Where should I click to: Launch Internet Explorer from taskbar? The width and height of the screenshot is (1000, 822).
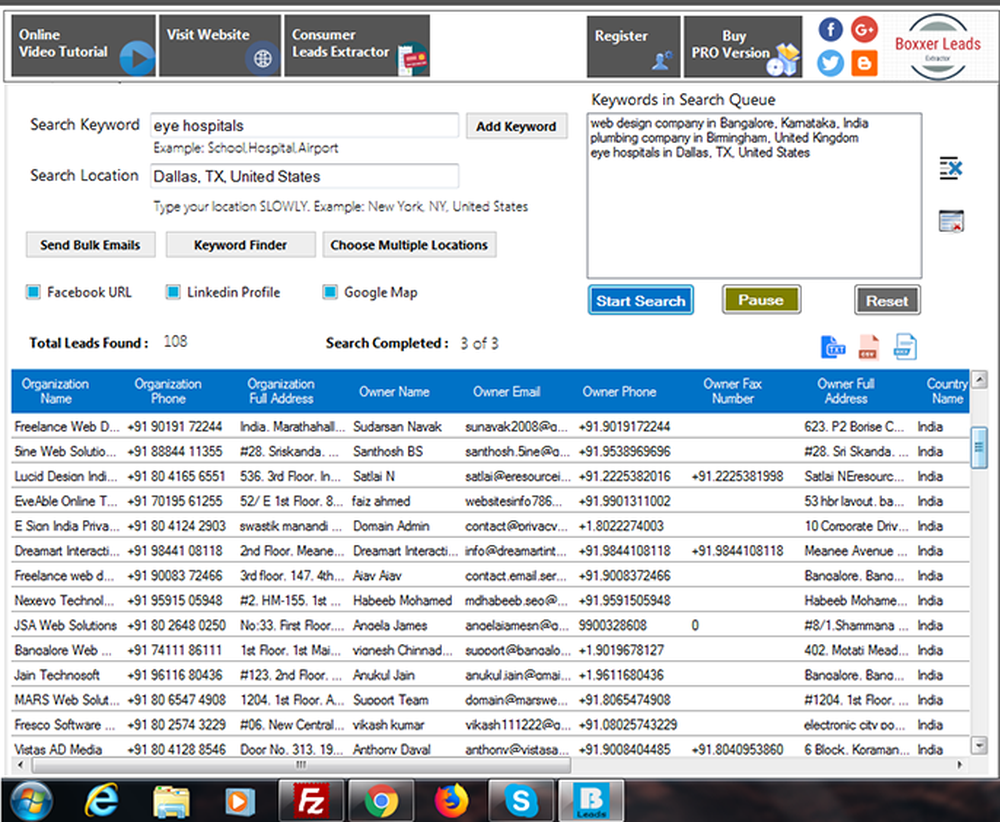point(103,801)
